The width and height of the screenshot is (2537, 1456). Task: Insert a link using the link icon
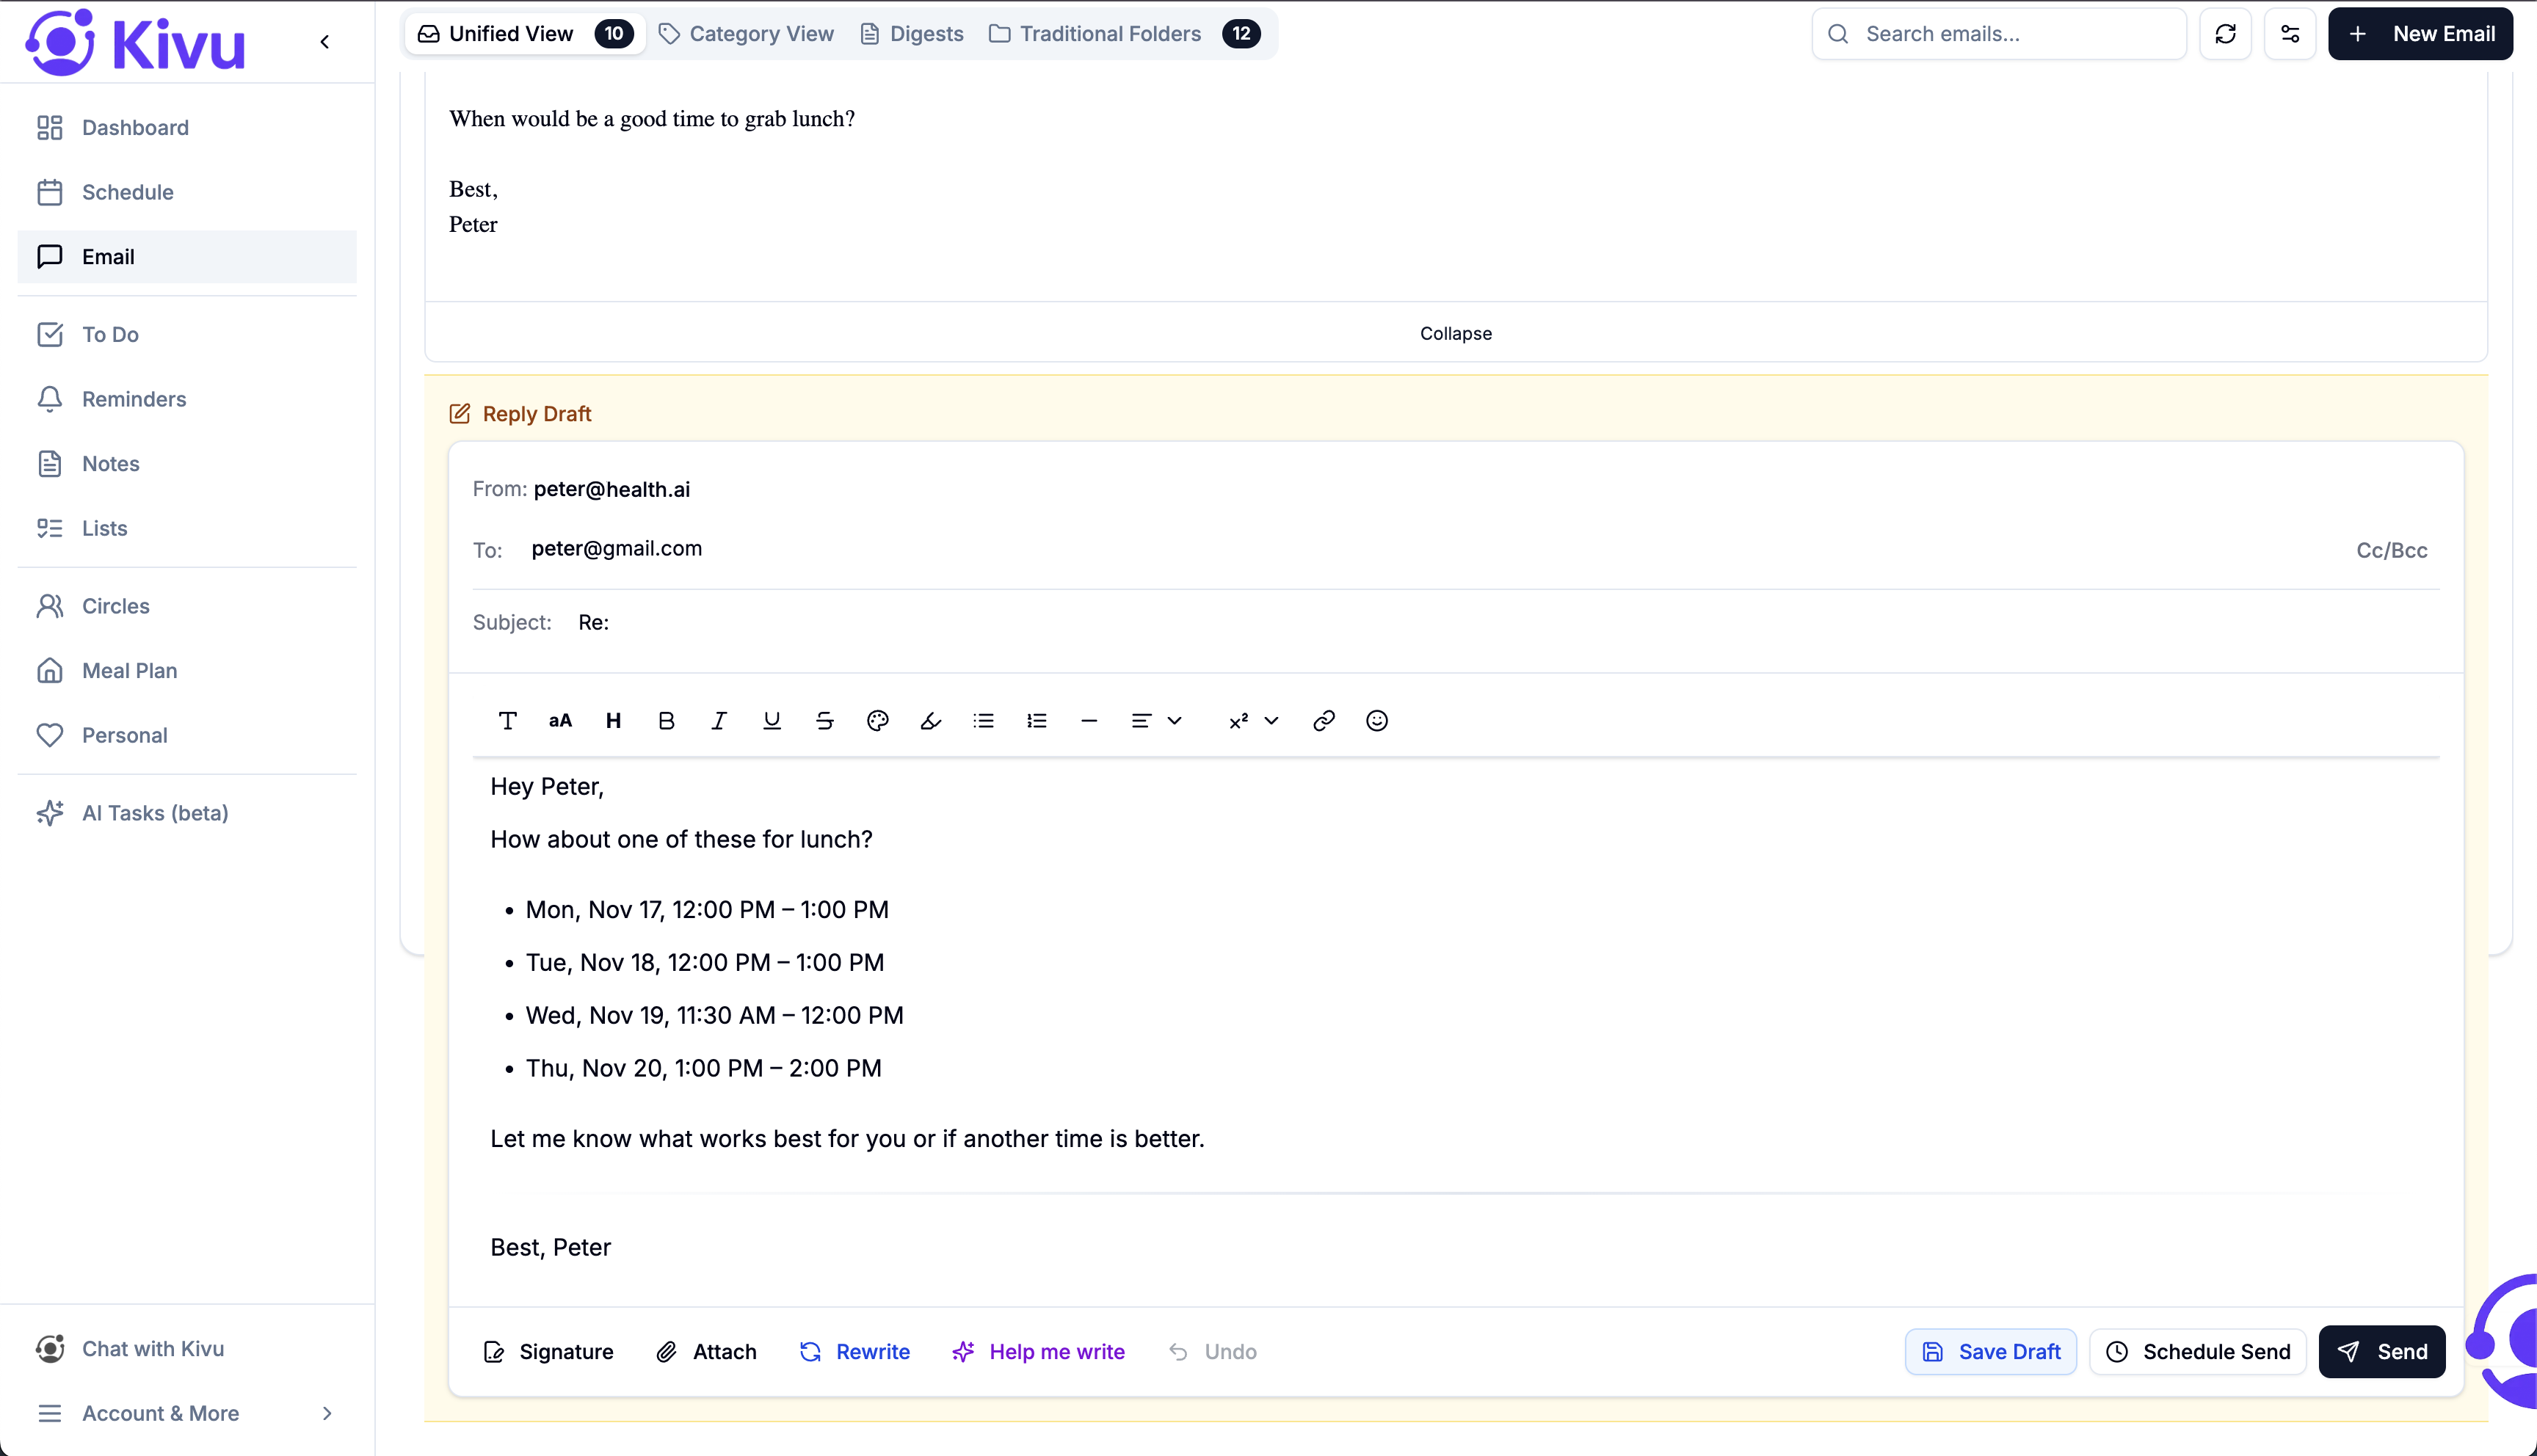tap(1323, 721)
